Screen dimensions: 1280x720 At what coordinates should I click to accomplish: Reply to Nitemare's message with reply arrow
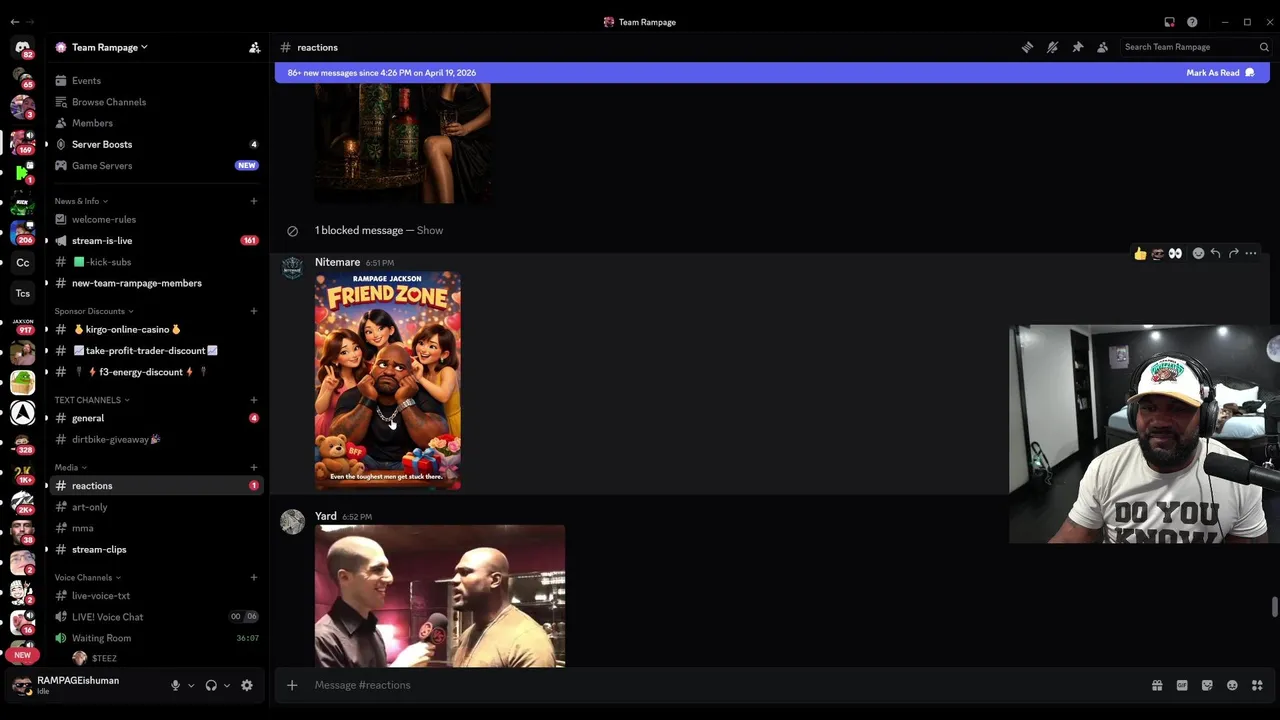coord(1215,254)
